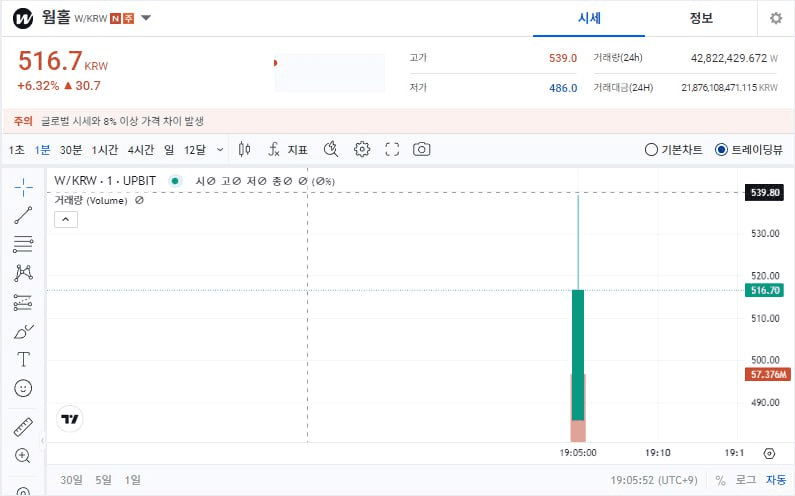Select the XABCD pattern tool

pyautogui.click(x=23, y=273)
